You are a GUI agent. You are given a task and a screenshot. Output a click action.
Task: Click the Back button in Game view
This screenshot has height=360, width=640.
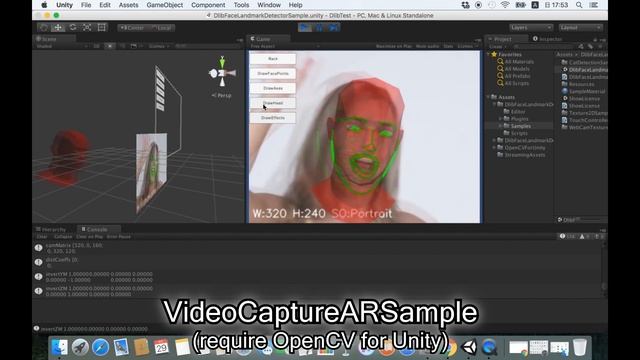click(x=273, y=59)
